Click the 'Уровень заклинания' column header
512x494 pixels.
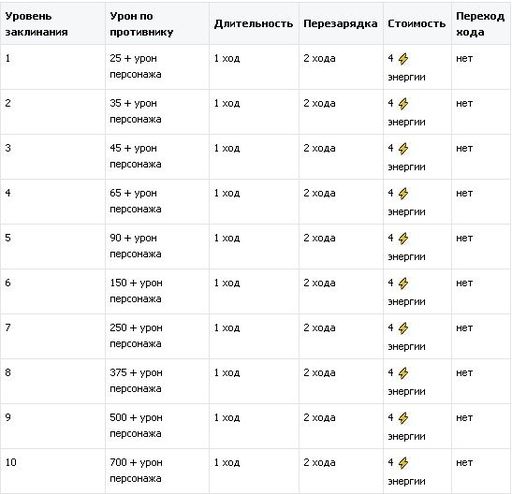[53, 24]
